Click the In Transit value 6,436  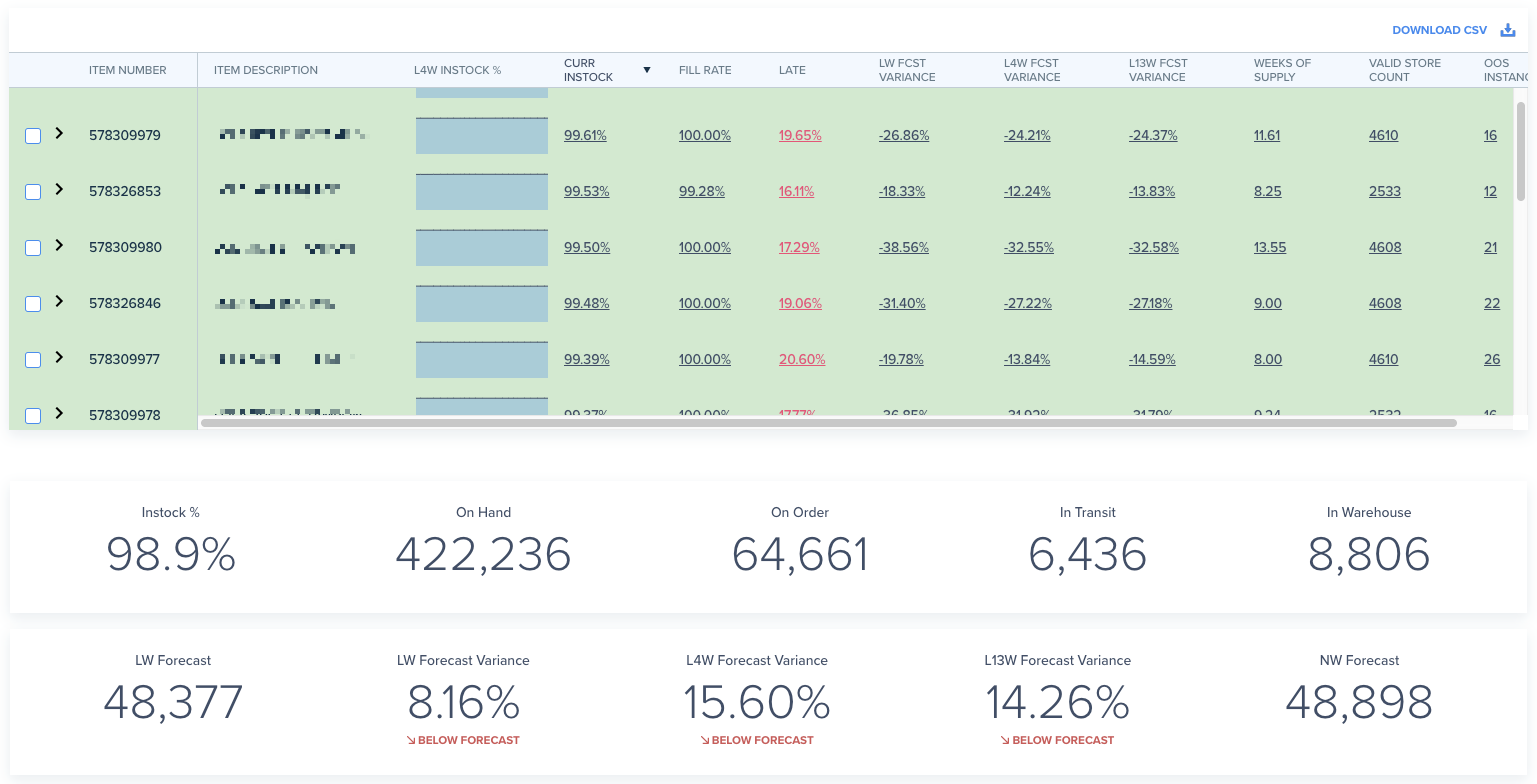click(1088, 555)
